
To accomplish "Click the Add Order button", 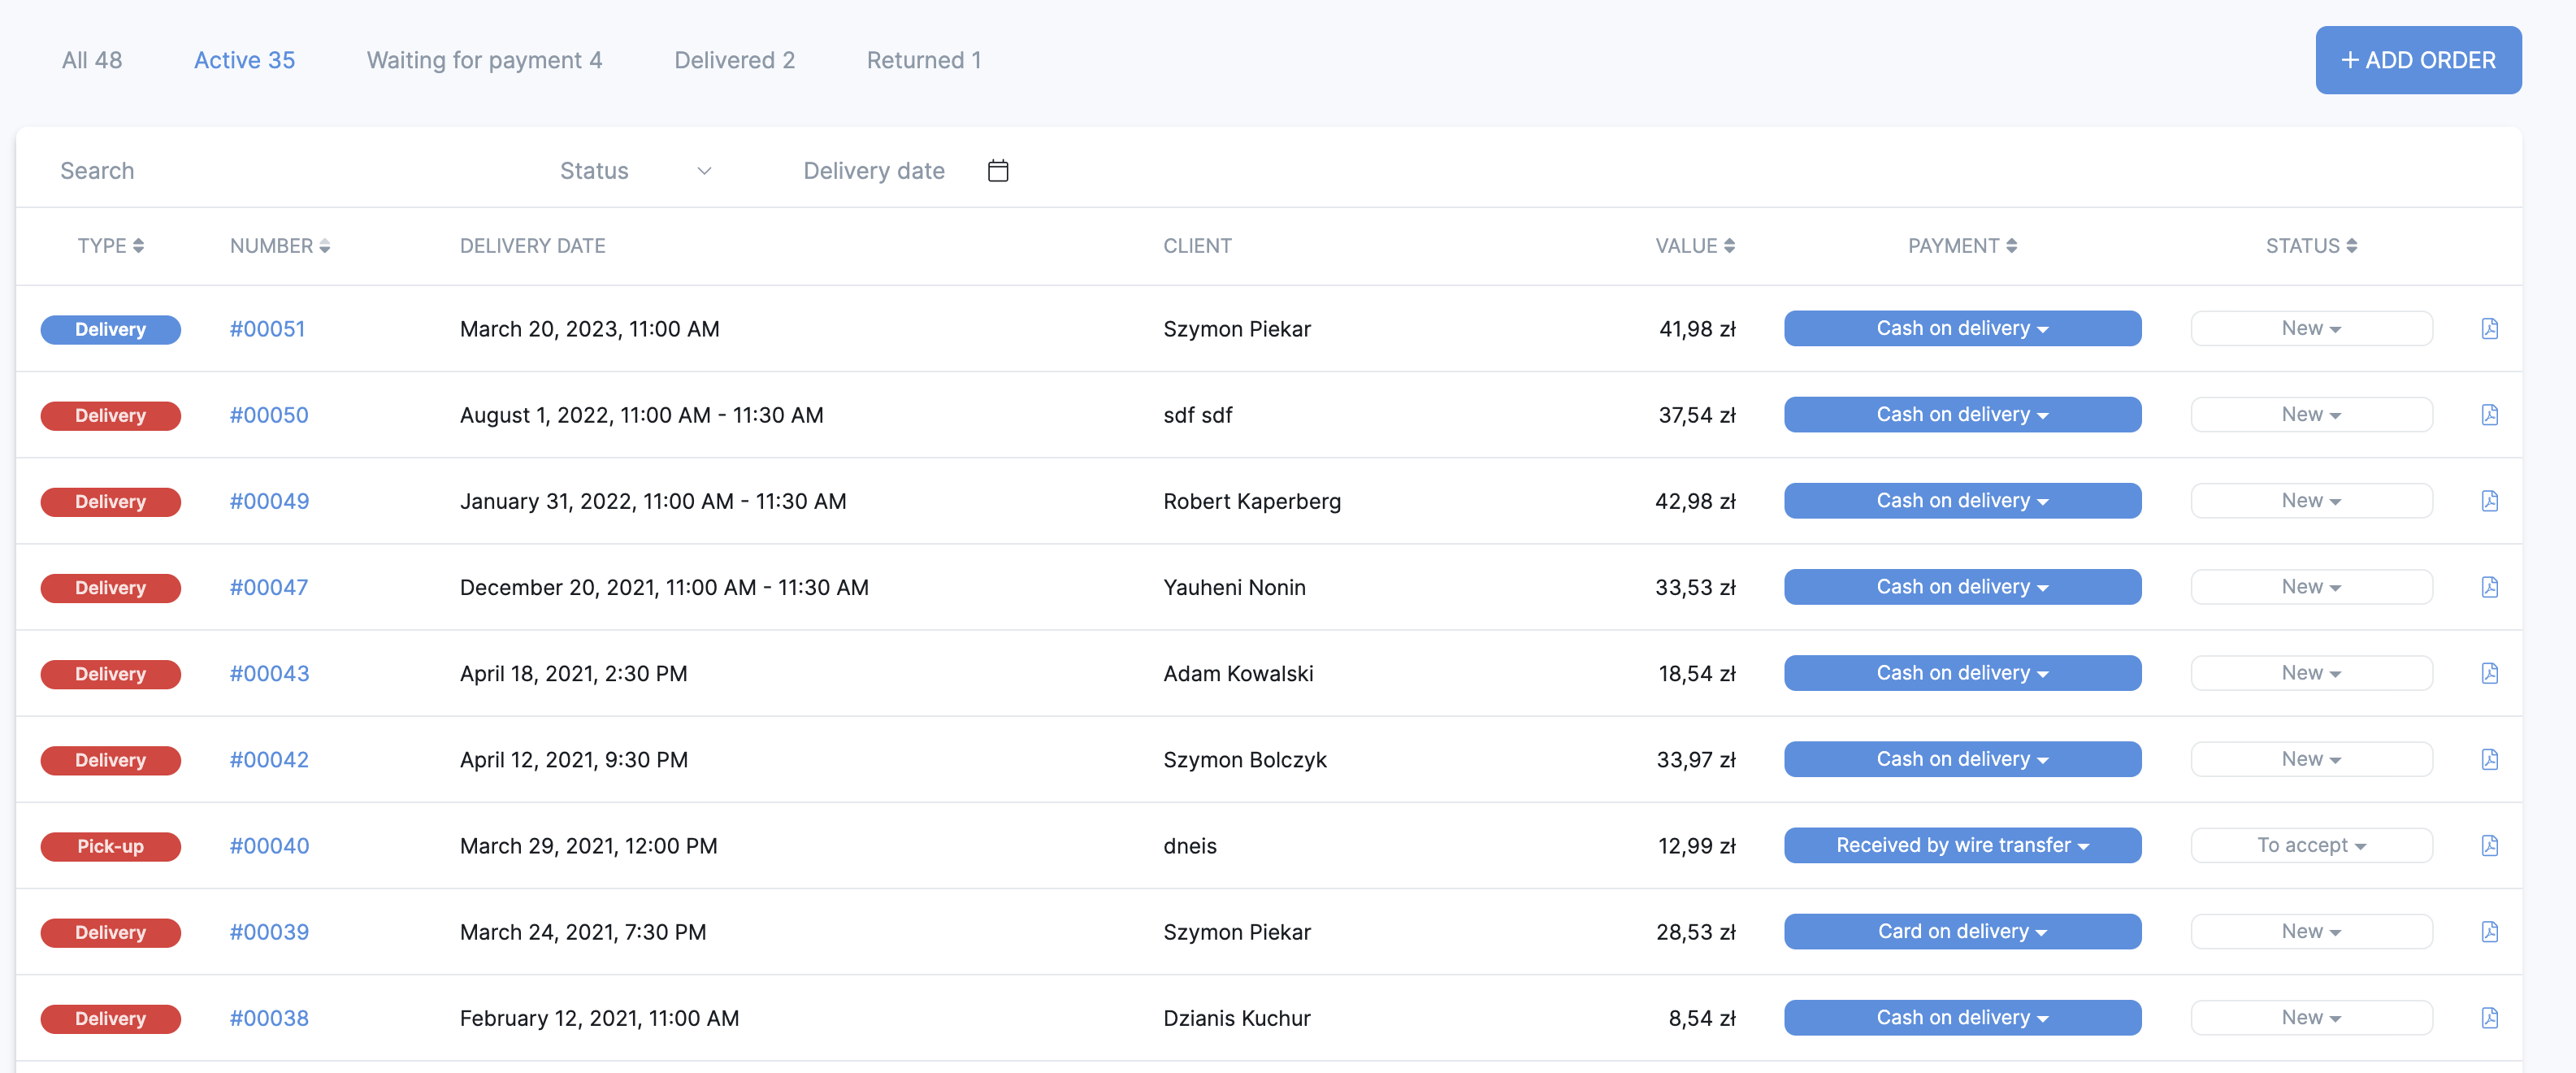I will tap(2417, 60).
